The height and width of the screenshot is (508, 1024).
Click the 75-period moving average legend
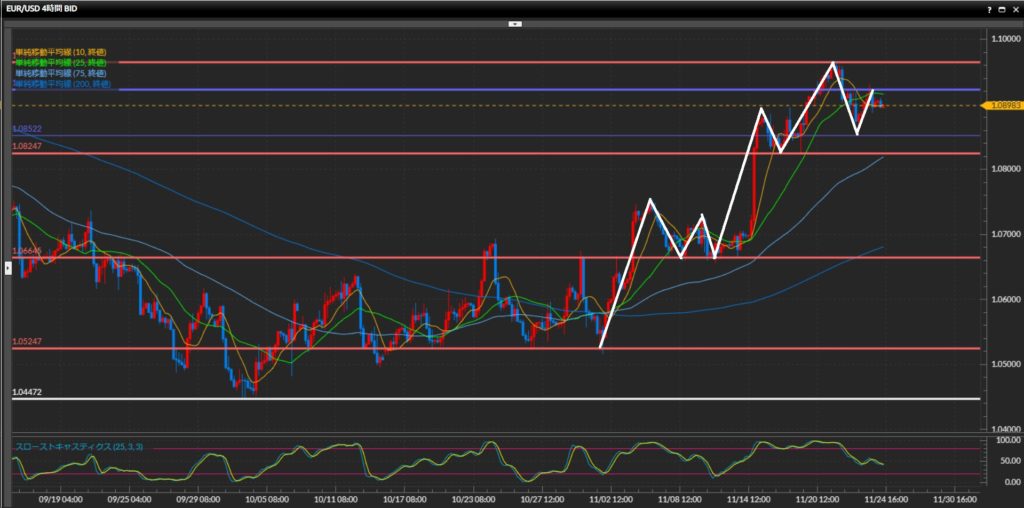60,74
